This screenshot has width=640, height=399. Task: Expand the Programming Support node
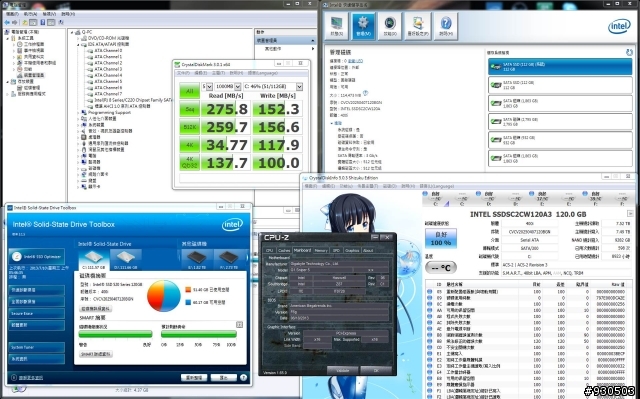(x=78, y=112)
